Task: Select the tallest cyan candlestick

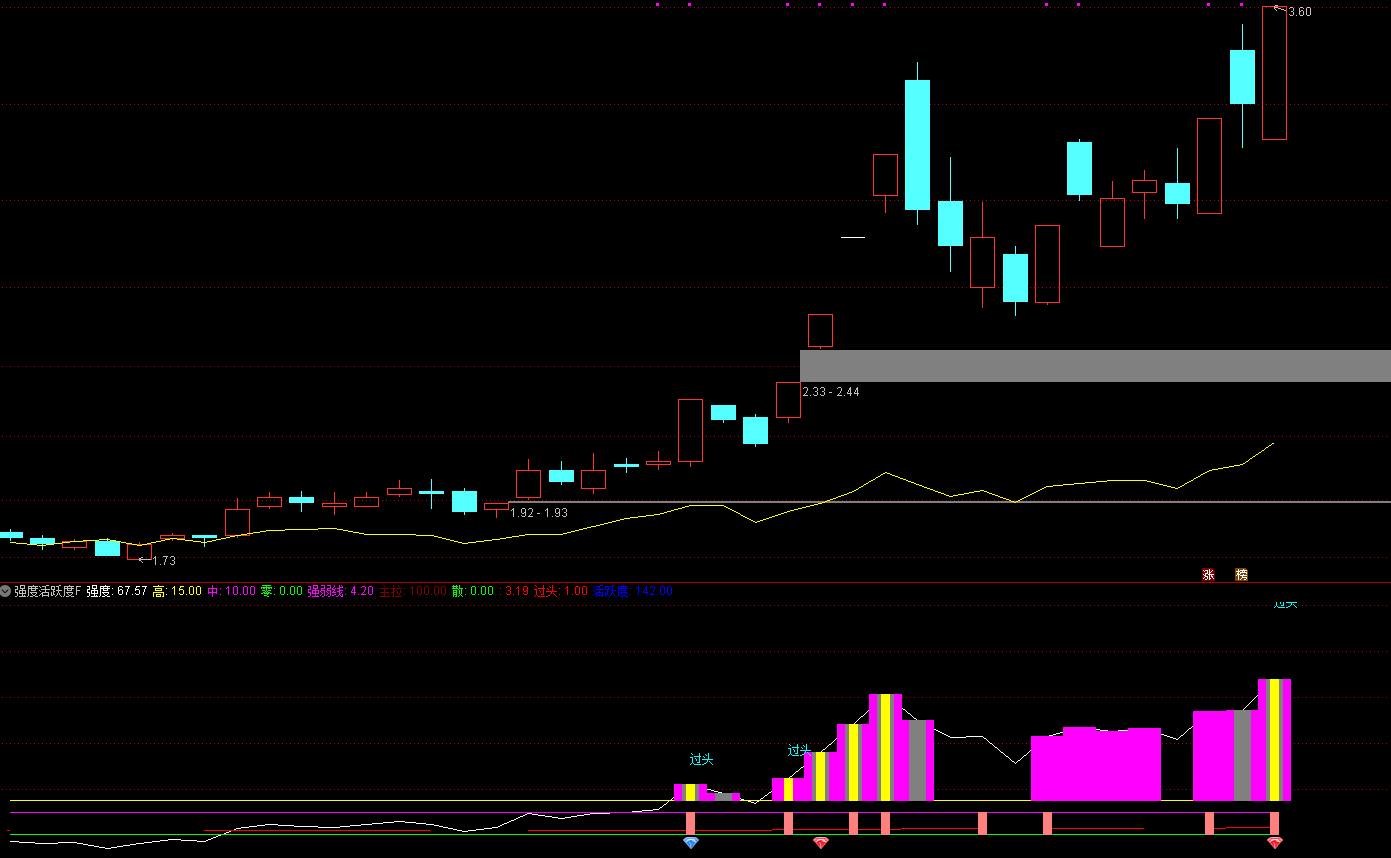Action: 917,145
